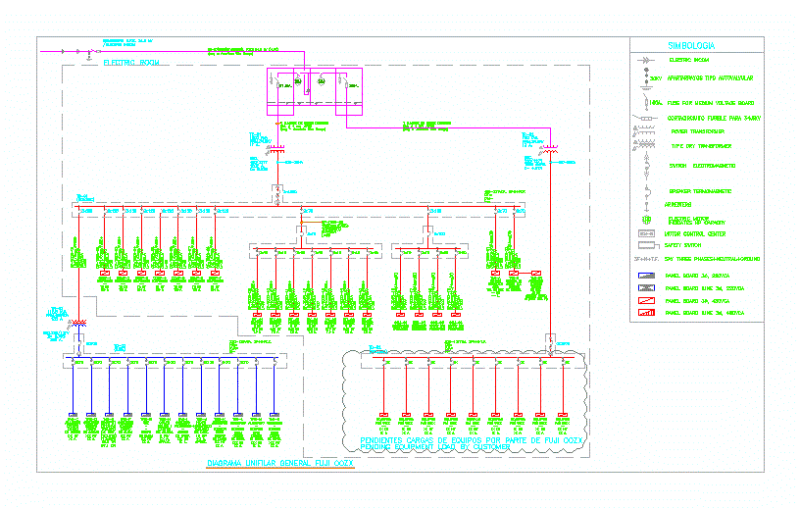Select the ground symbol on incoming magenta line

coord(89,57)
